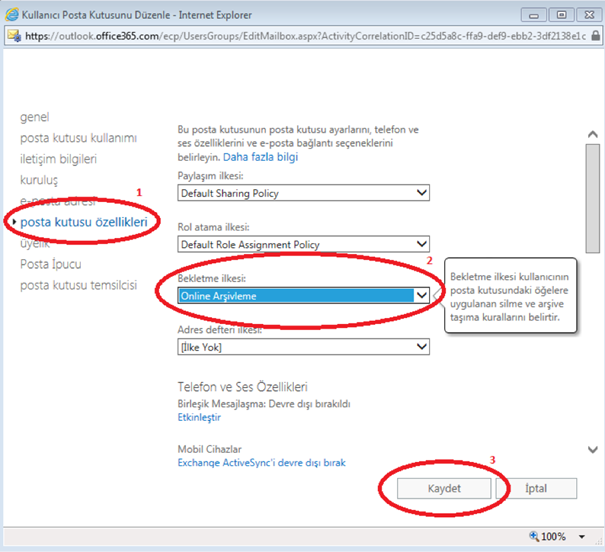This screenshot has height=552, width=605.
Task: Click the vertical scrollbar thumb
Action: 593,199
